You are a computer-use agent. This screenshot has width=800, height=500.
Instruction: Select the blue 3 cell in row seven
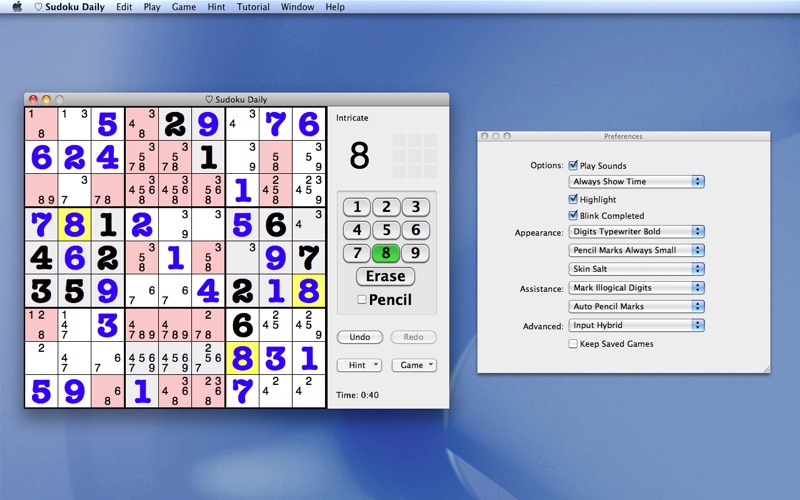coord(108,324)
